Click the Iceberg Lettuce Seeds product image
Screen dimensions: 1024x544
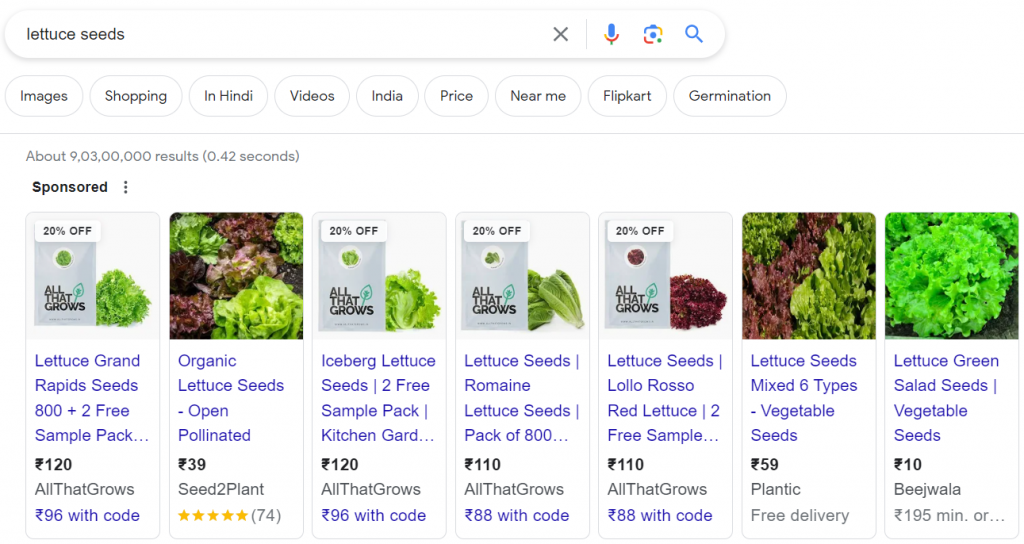379,276
